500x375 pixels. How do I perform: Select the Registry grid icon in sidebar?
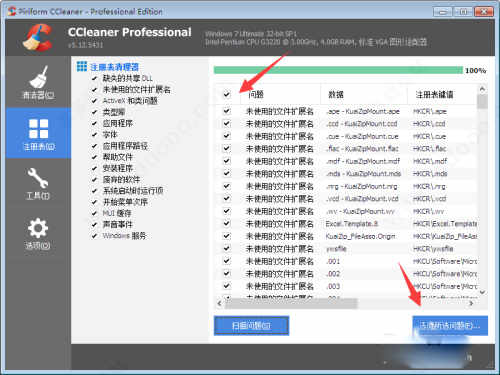38,129
